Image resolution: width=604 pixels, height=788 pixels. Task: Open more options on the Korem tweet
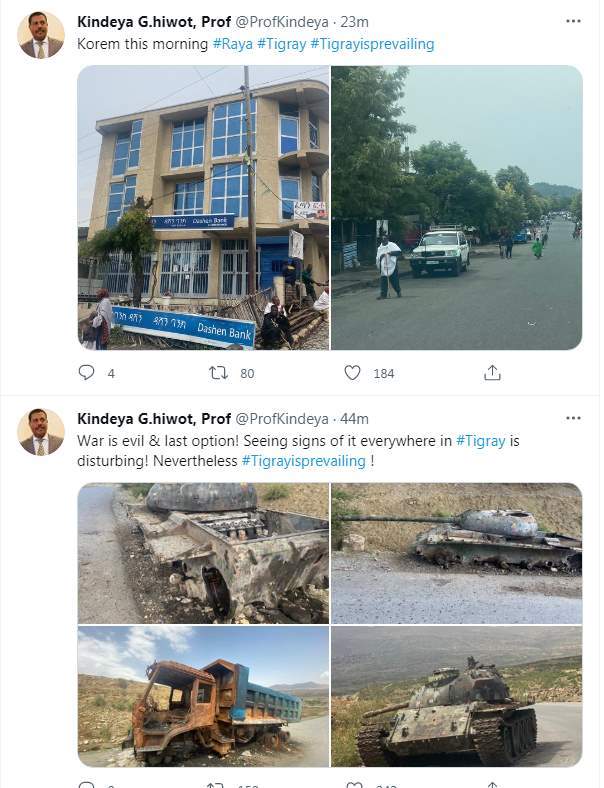click(572, 21)
